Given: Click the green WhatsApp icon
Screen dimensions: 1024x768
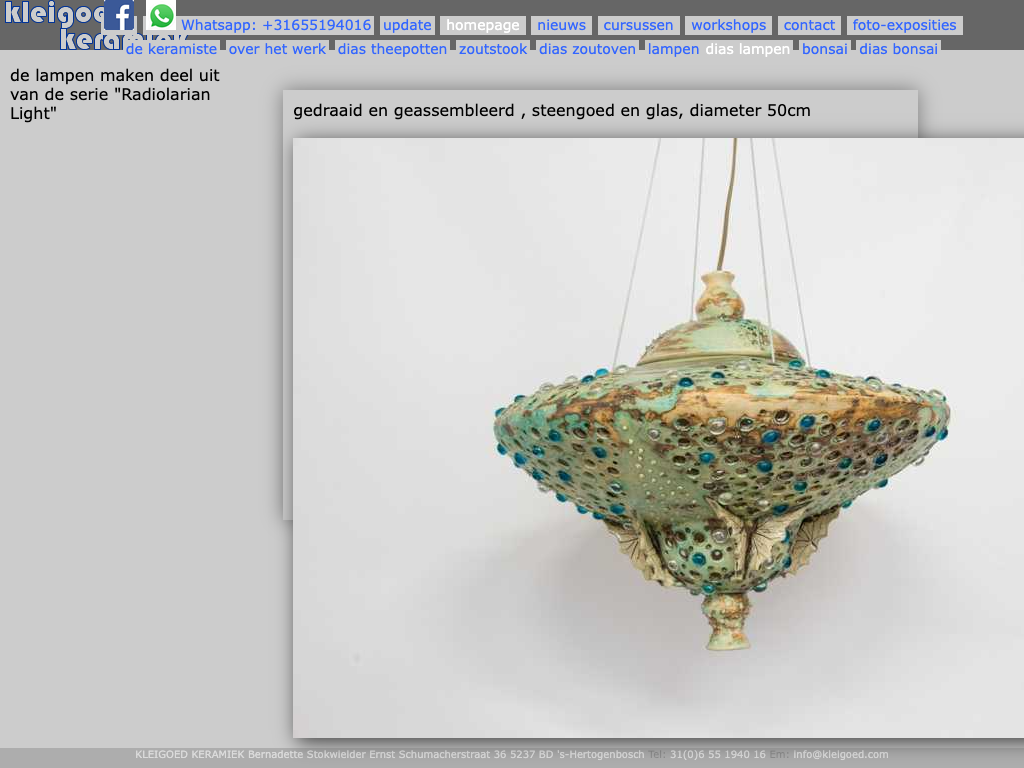Looking at the screenshot, I should coord(161,16).
